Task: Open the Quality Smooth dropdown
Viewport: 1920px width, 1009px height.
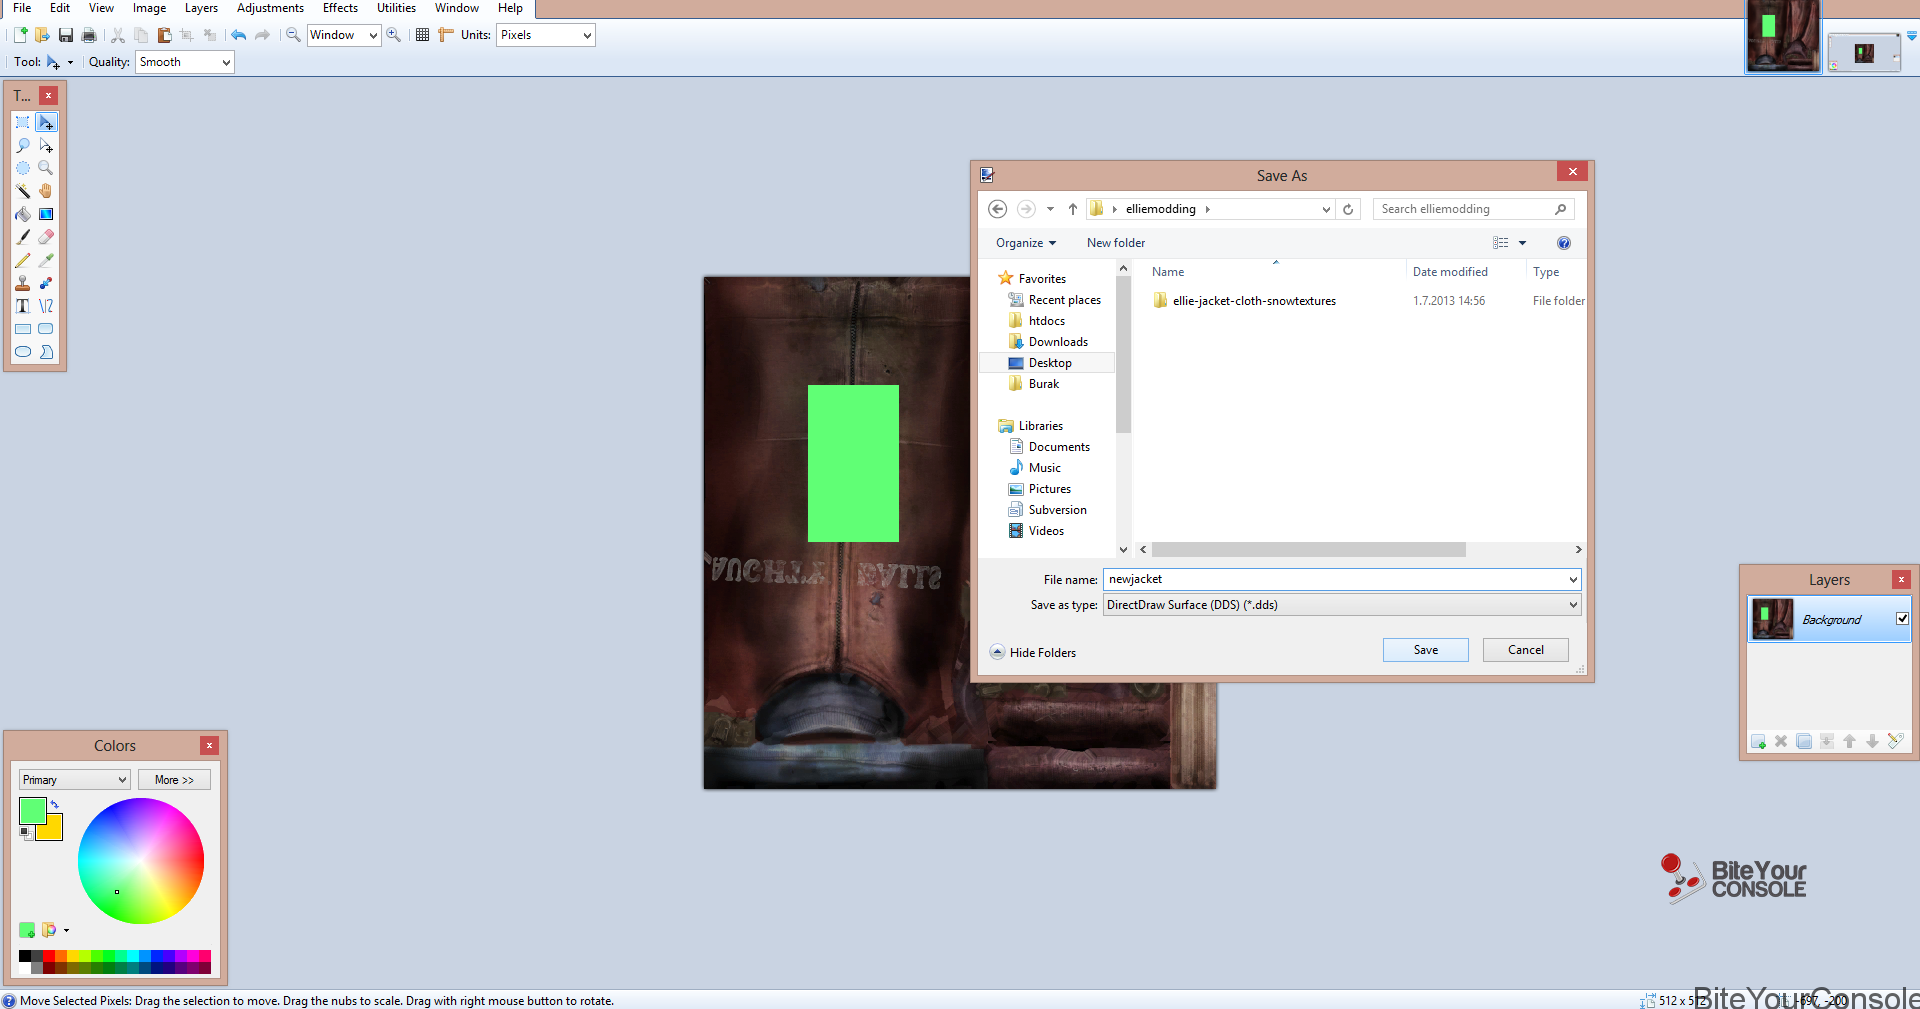Action: coord(185,62)
